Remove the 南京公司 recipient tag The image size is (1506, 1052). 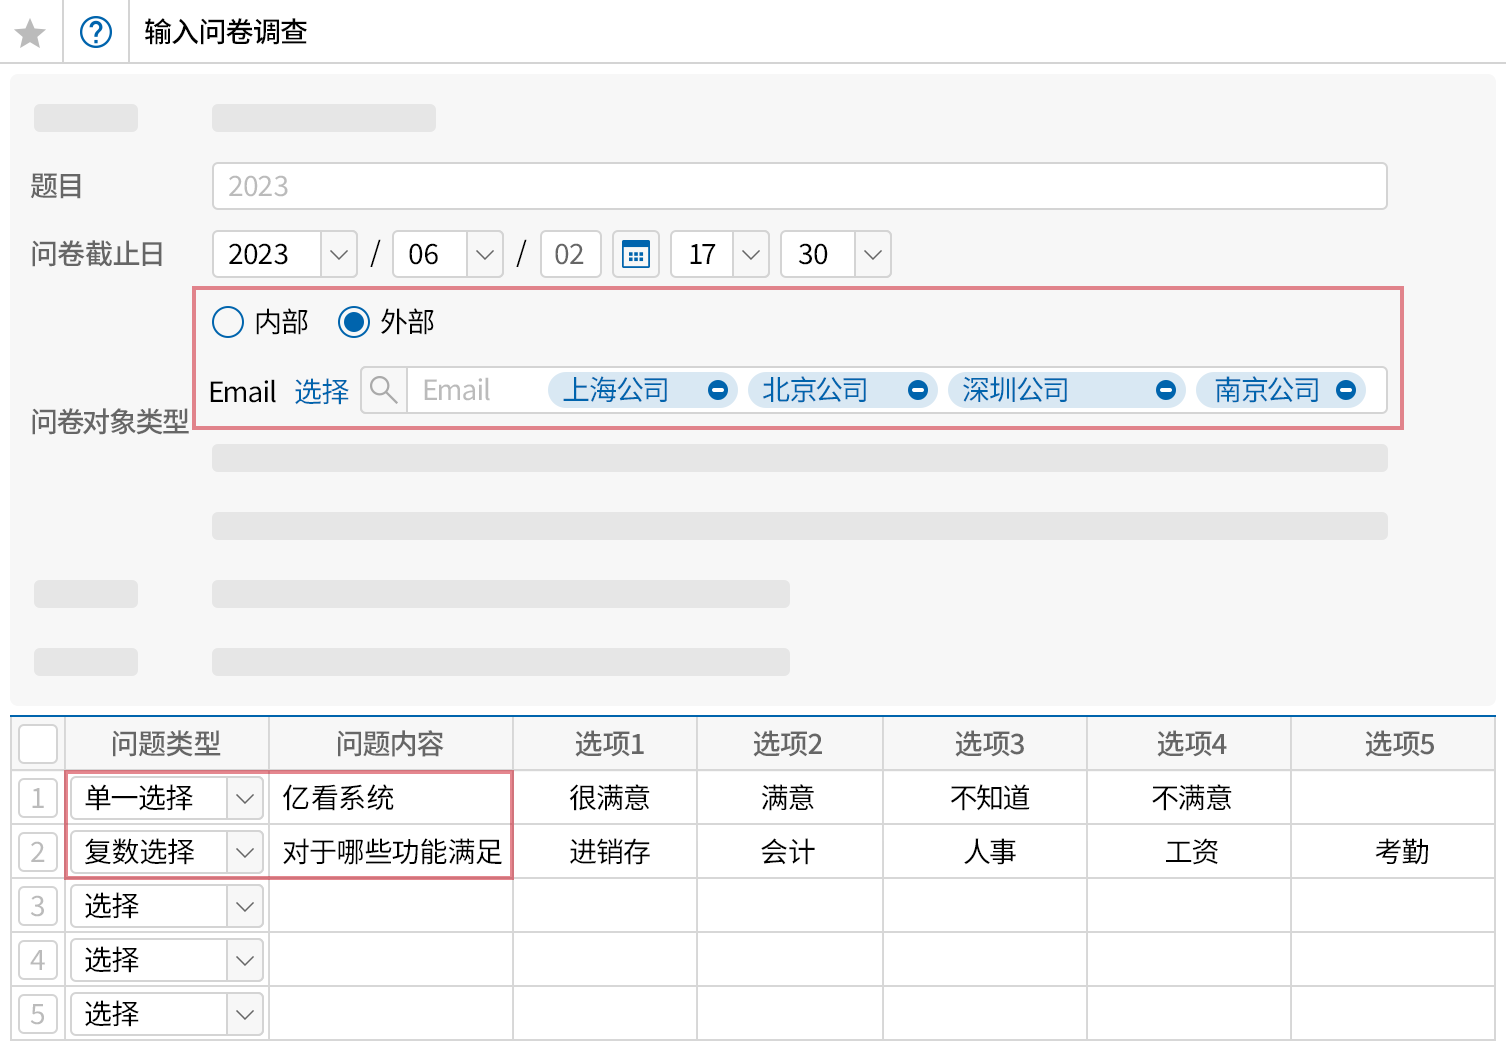1346,390
